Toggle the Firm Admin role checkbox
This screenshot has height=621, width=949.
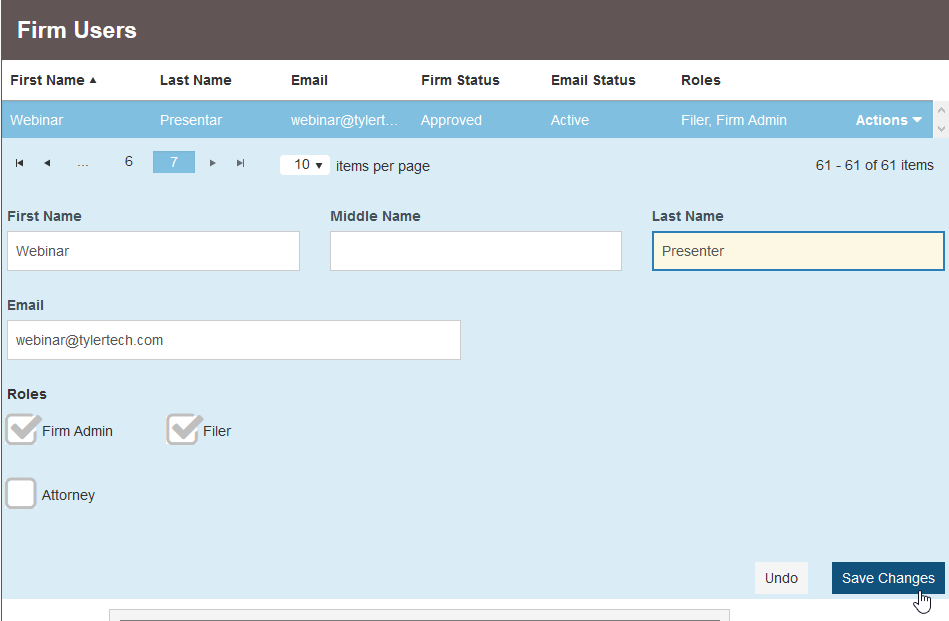(x=21, y=430)
